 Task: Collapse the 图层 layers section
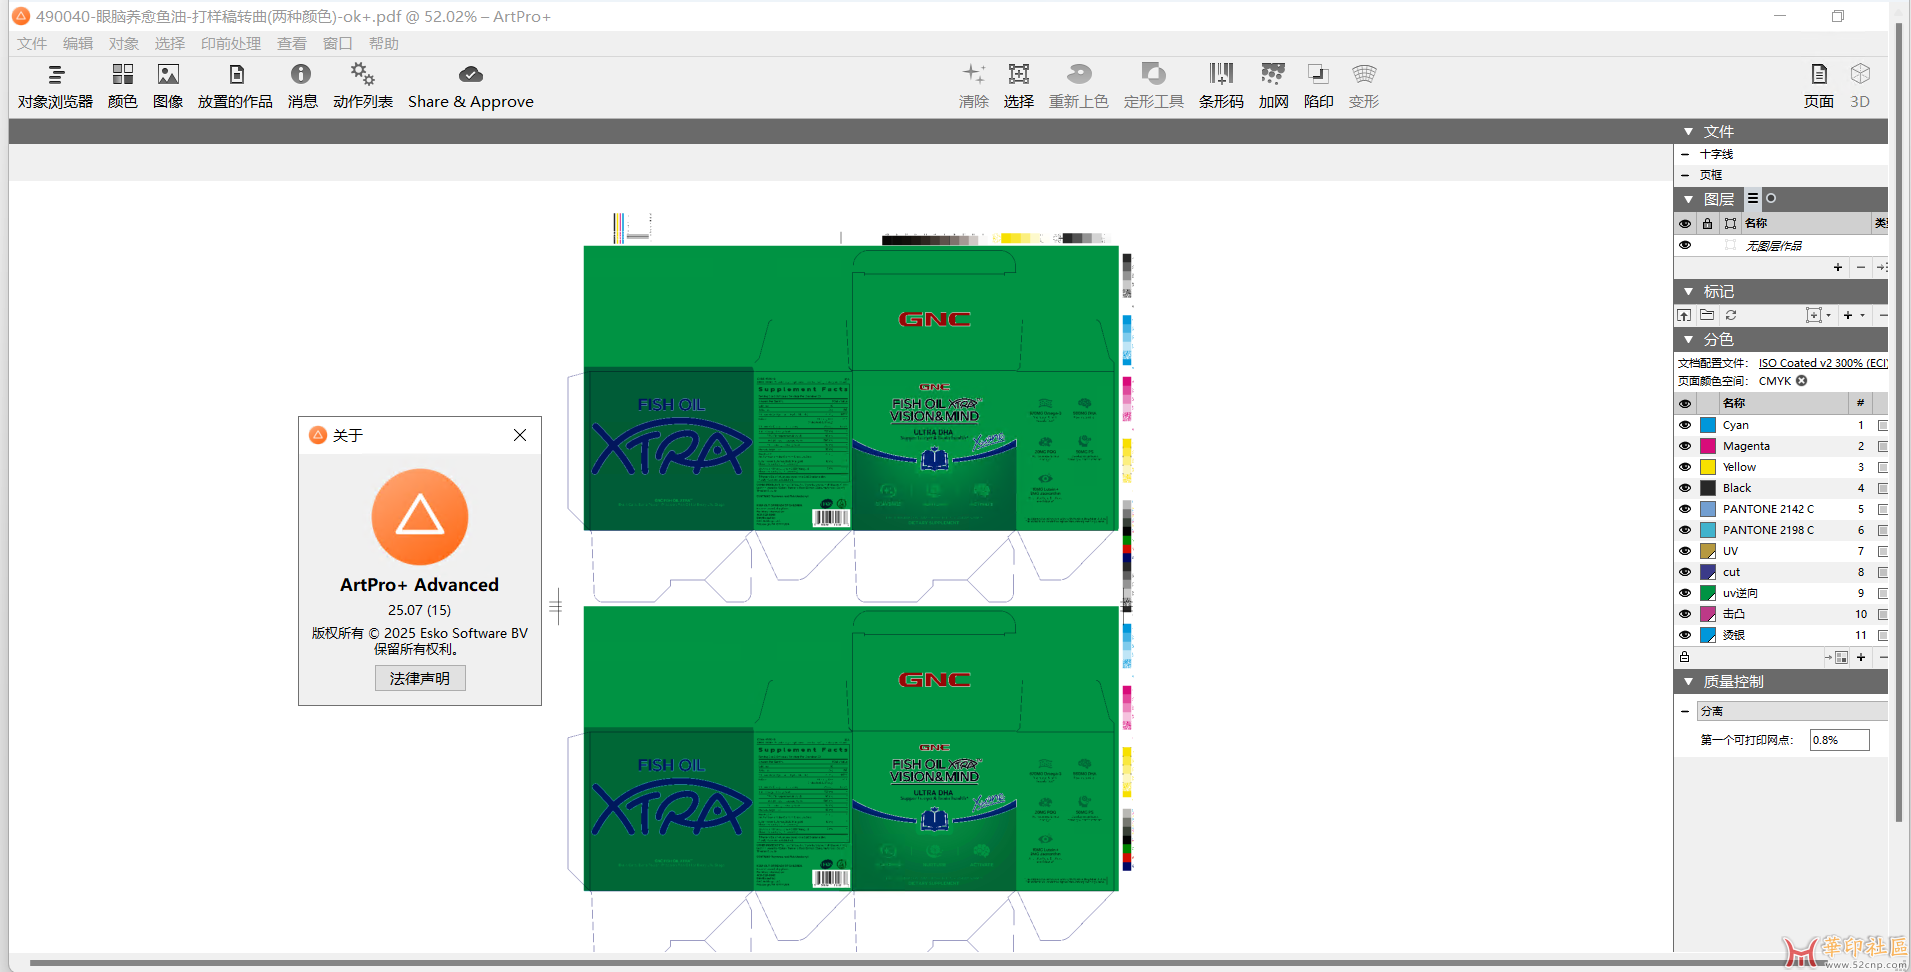(1689, 199)
